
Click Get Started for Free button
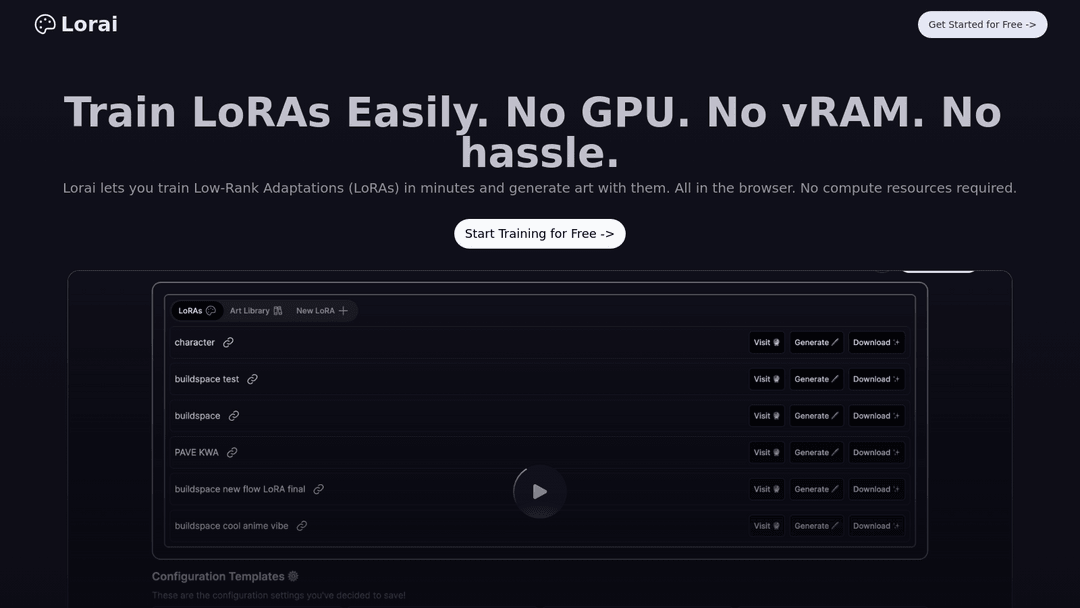[982, 25]
